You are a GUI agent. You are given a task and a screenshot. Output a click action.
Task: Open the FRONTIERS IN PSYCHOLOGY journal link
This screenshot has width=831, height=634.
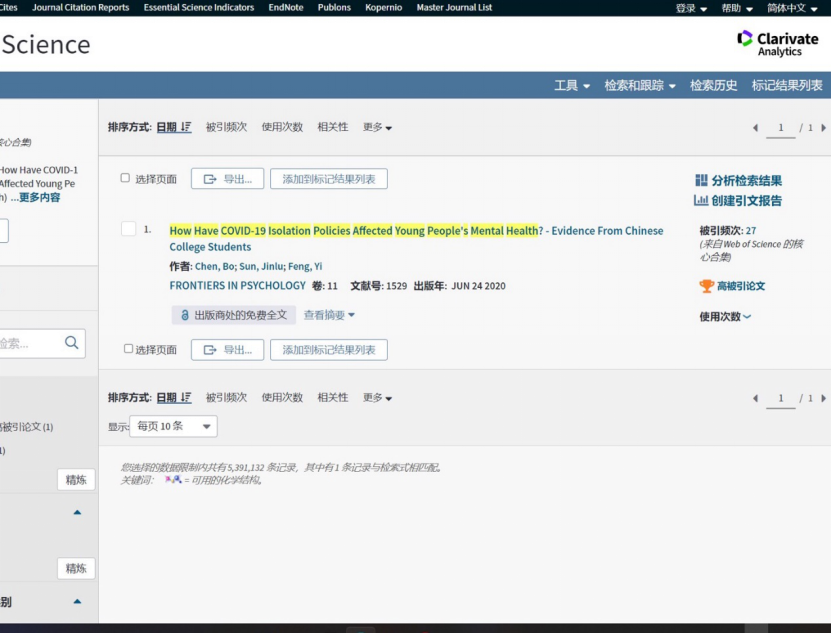[237, 286]
